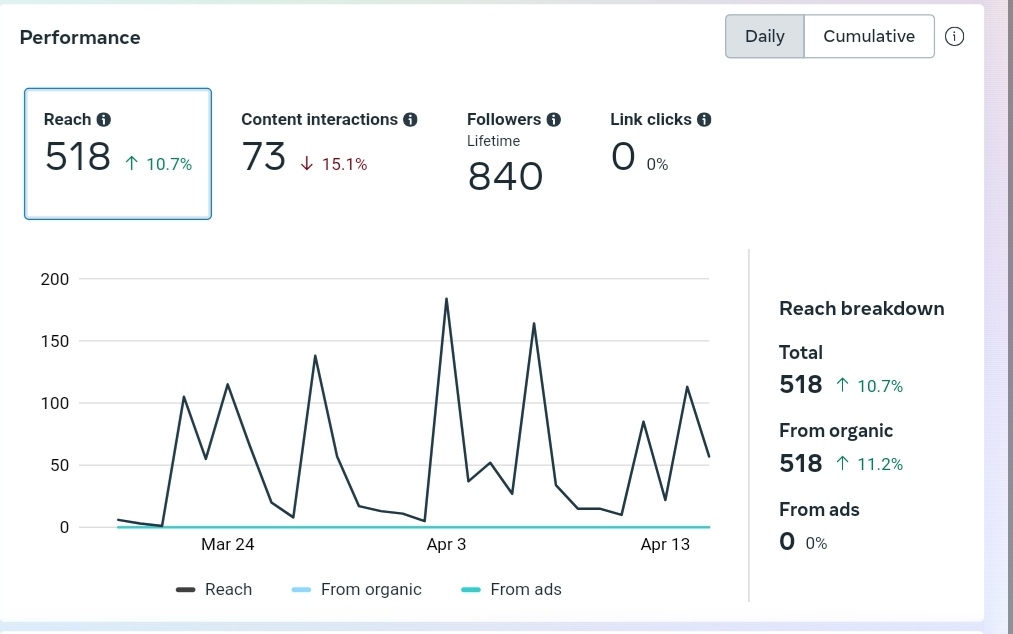Screen dimensions: 1013x634
Task: Open the Performance info circle icon
Action: tap(955, 37)
